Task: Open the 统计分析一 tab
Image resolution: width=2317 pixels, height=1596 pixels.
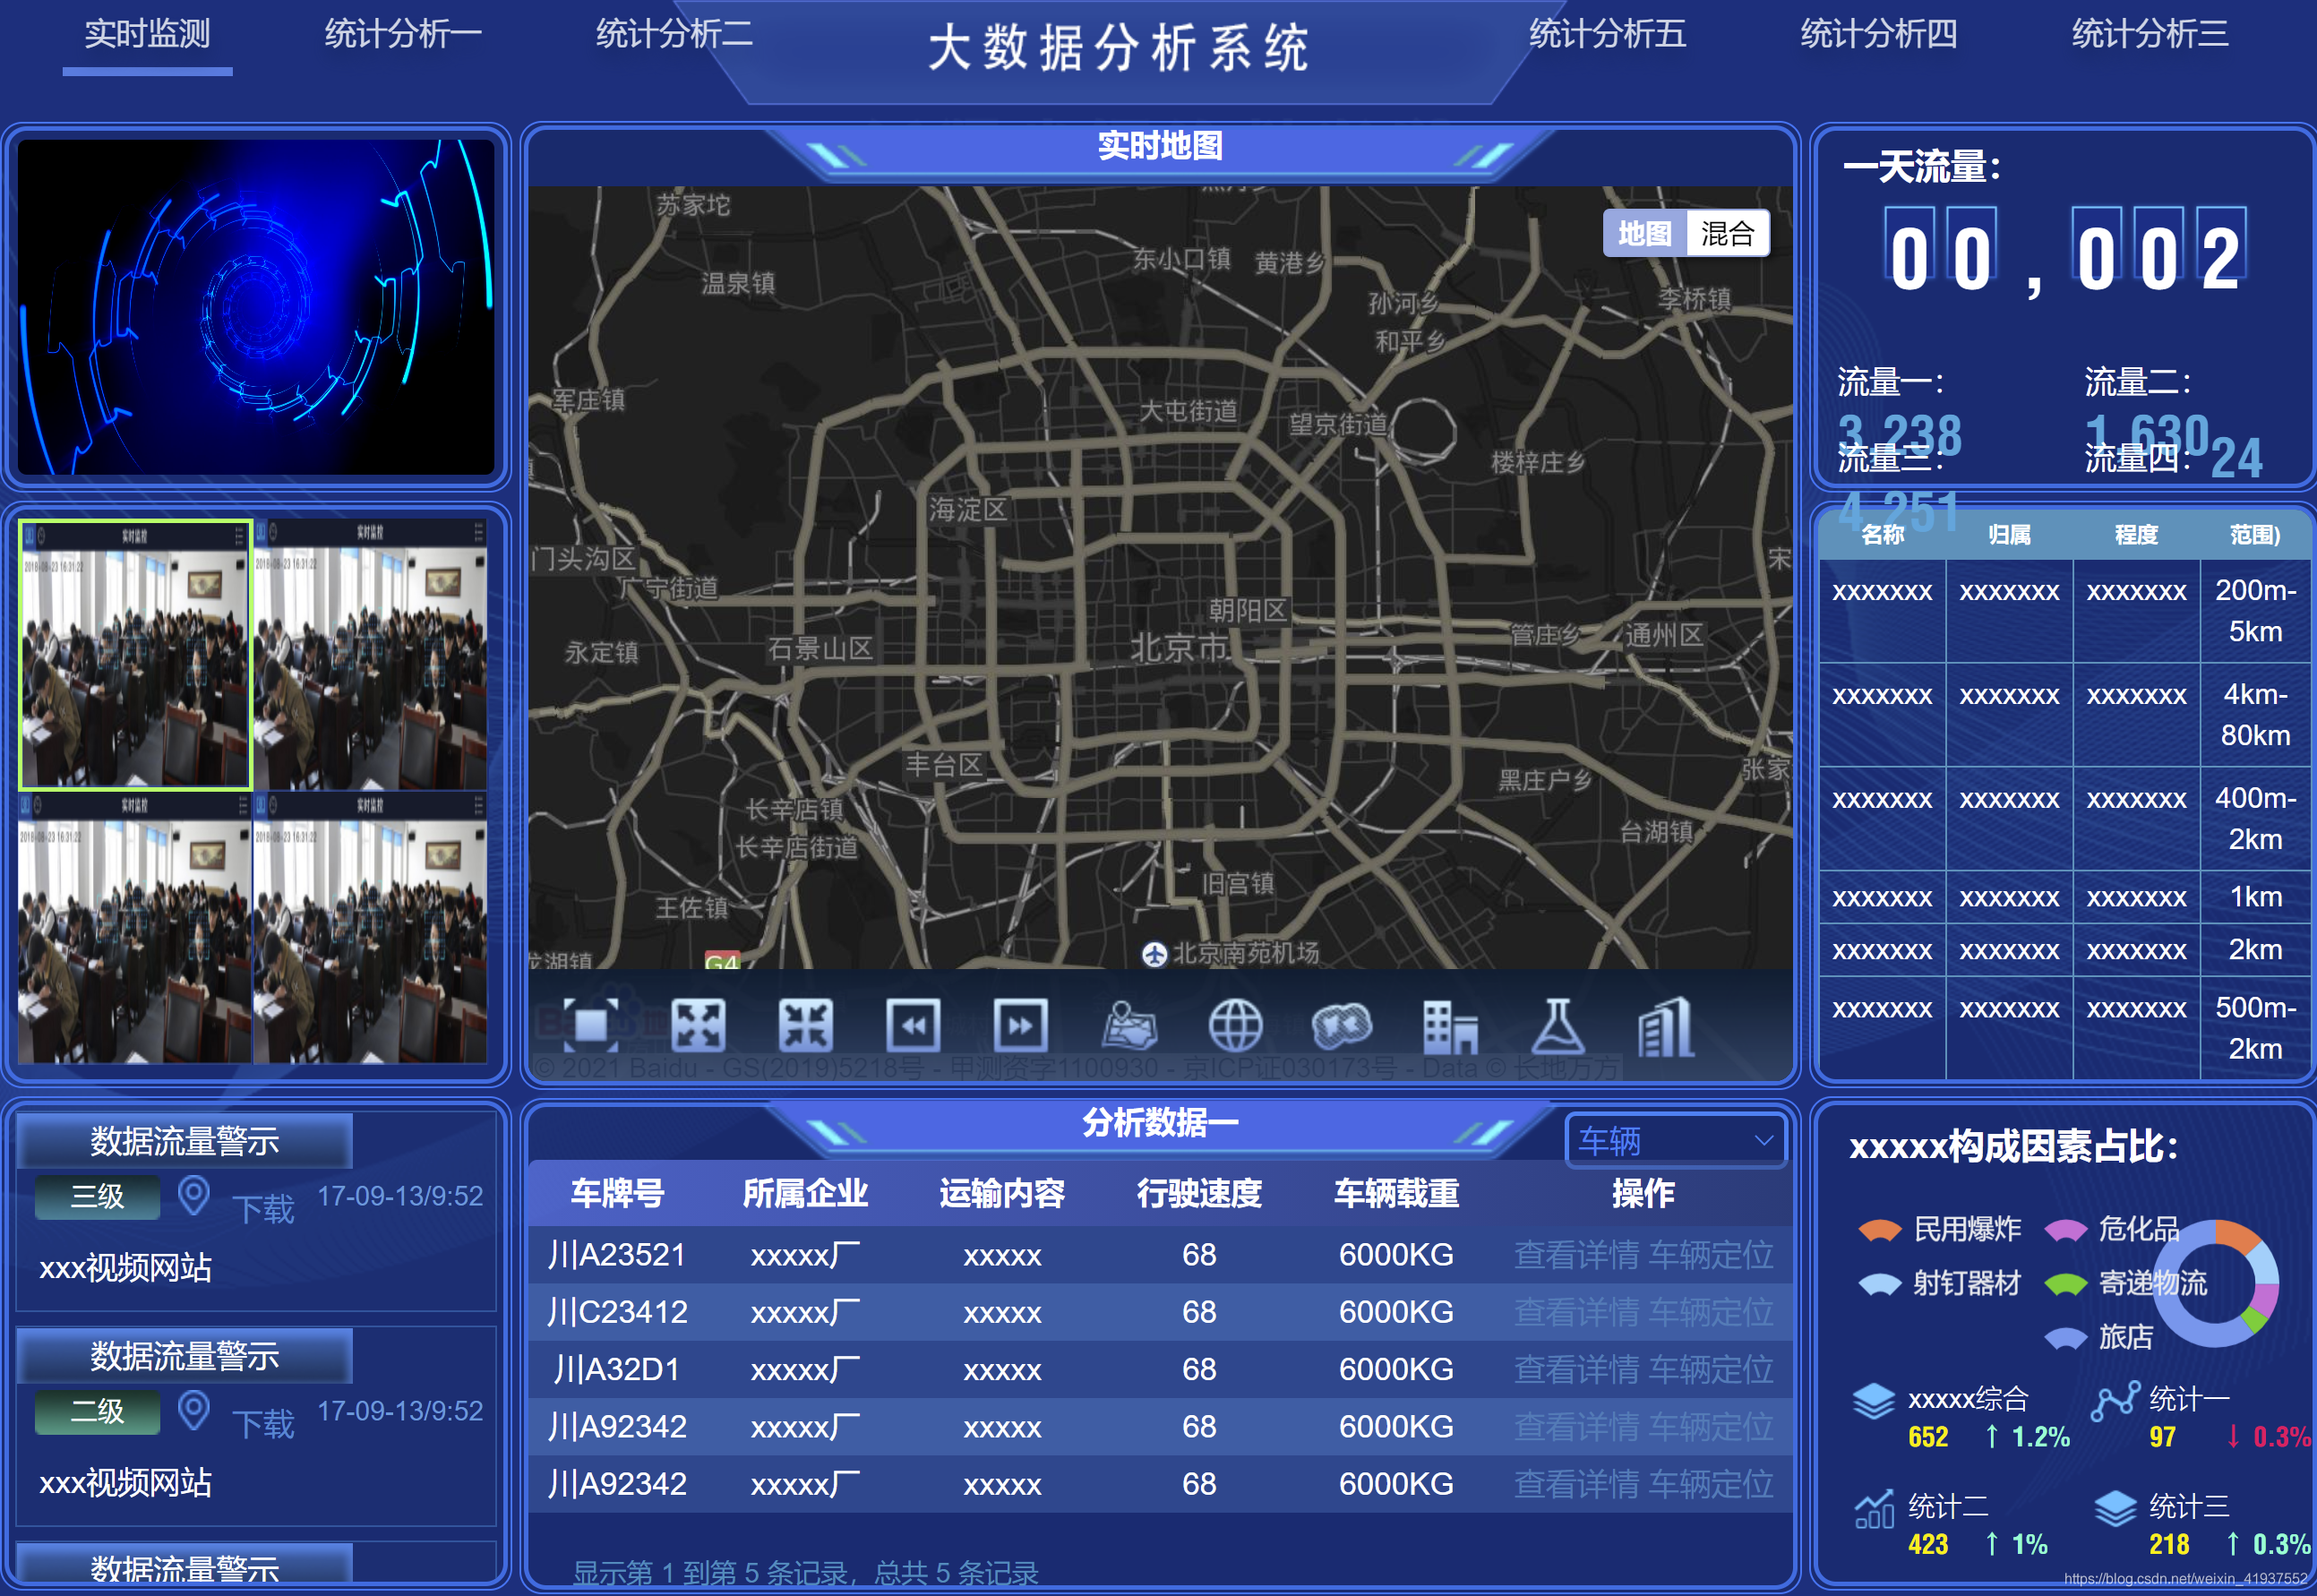Action: [x=403, y=35]
